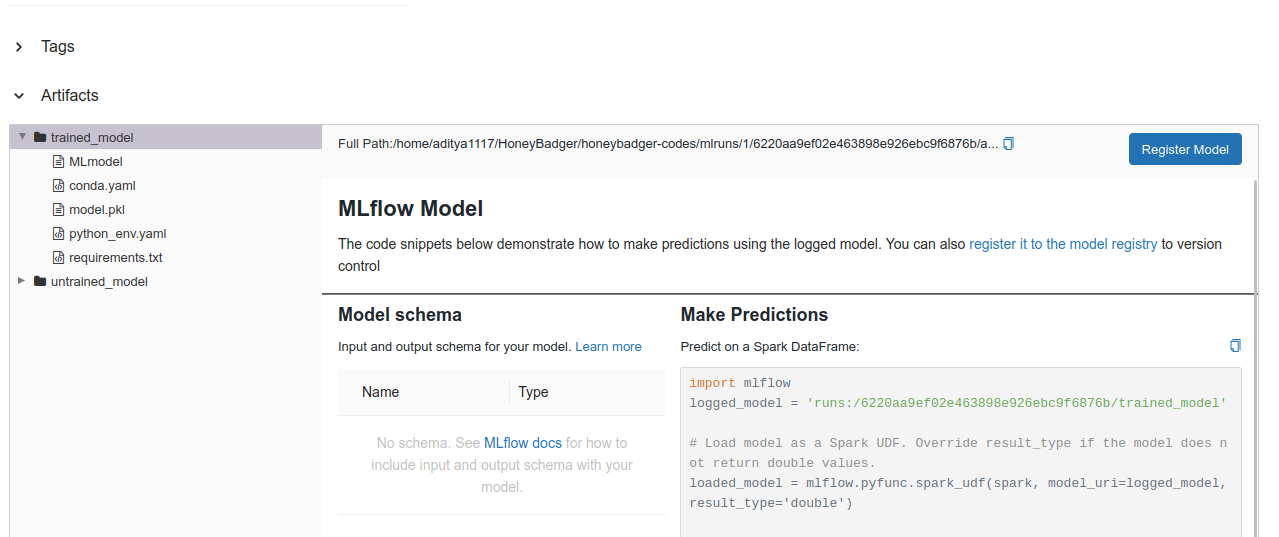The height and width of the screenshot is (537, 1279).
Task: Click the Predict on a Spark DataFrame label
Action: 770,346
